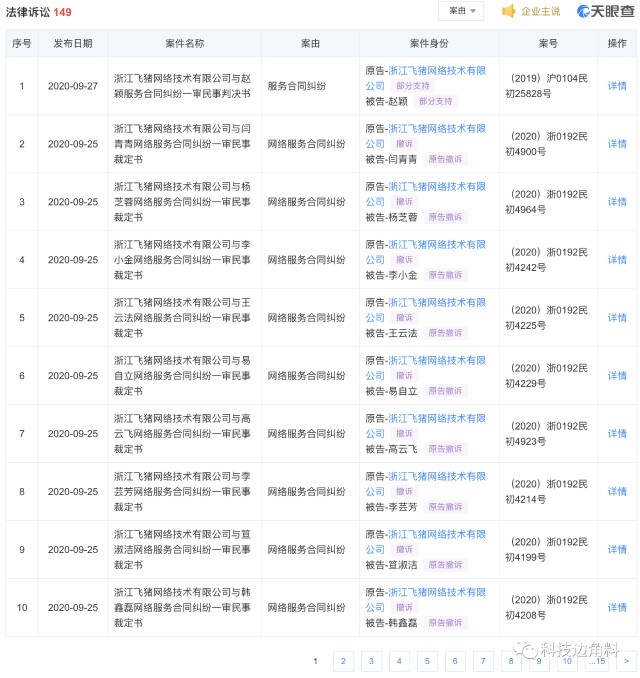
Task: Open 详情 for case 浙0192民初4199号
Action: (x=617, y=549)
